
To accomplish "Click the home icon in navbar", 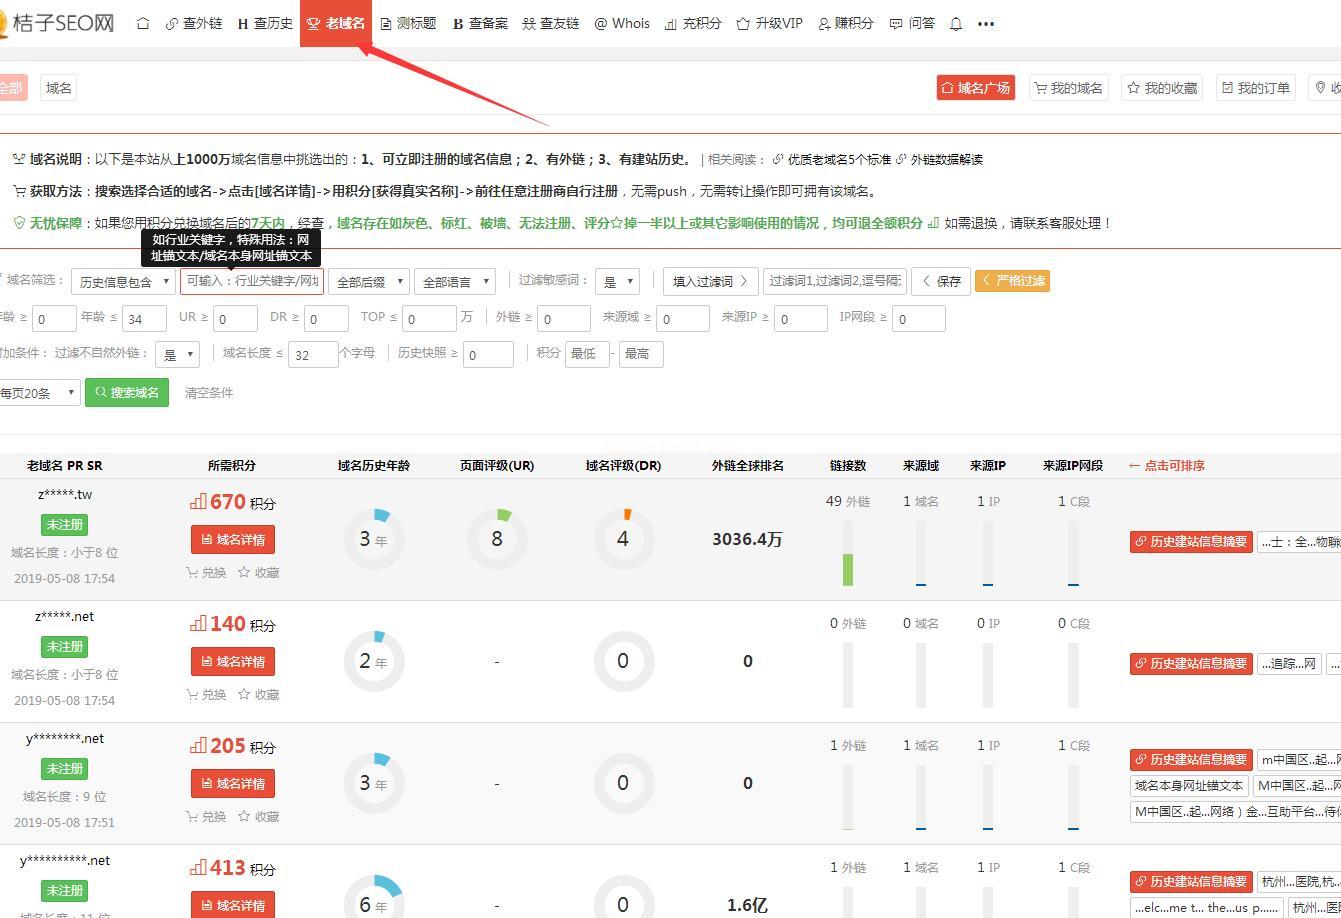I will tap(143, 23).
